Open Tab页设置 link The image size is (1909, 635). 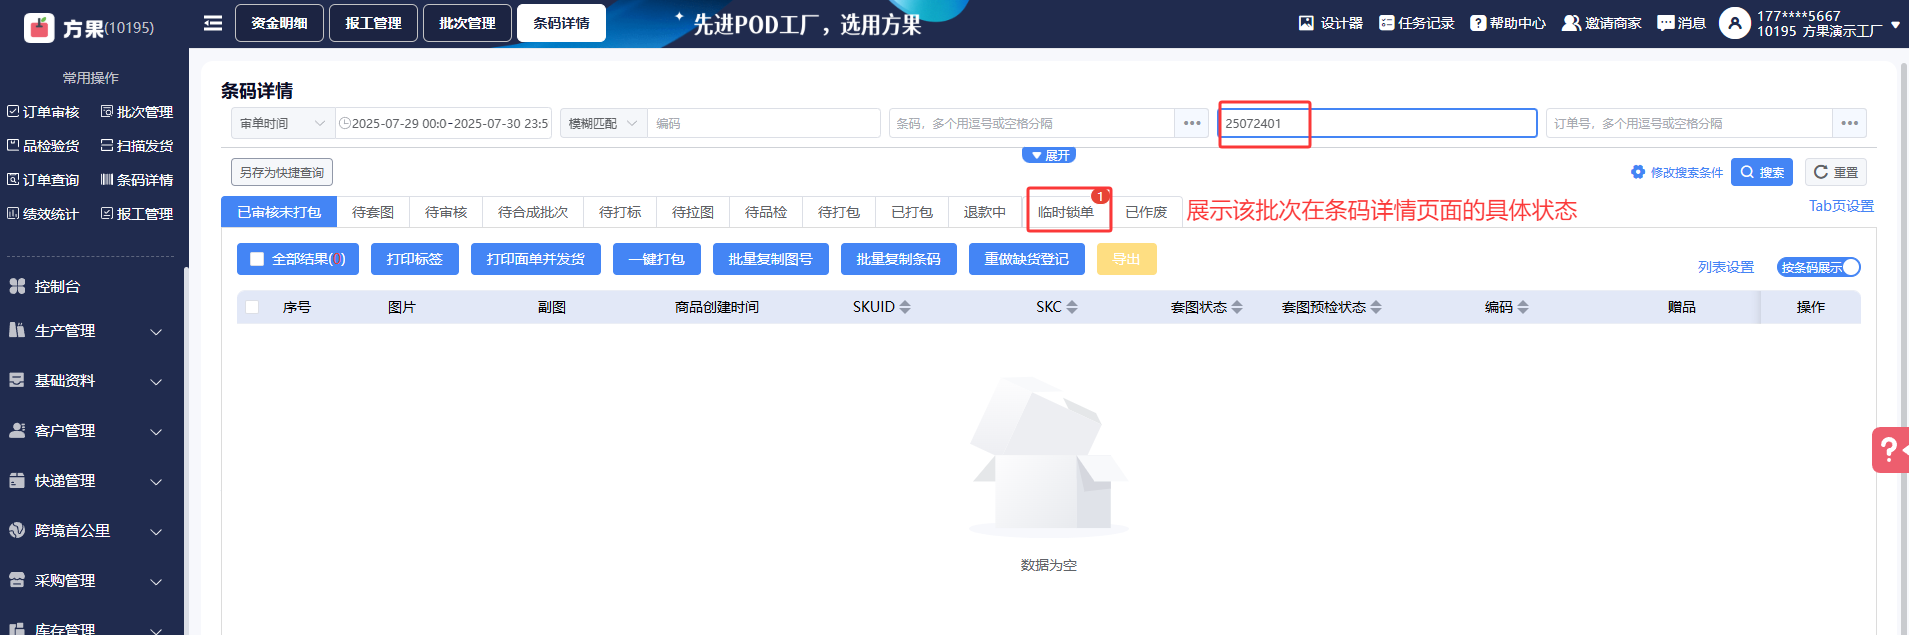[x=1841, y=206]
